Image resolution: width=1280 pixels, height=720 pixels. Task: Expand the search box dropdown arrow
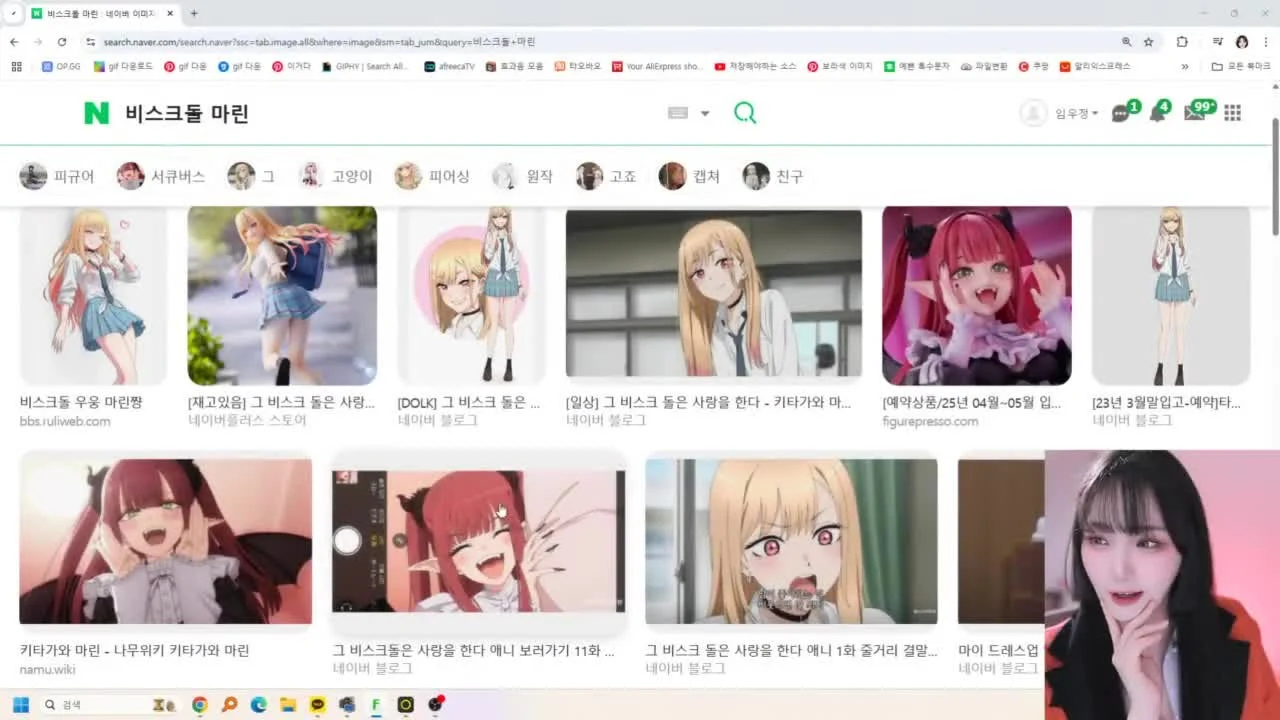pos(705,113)
